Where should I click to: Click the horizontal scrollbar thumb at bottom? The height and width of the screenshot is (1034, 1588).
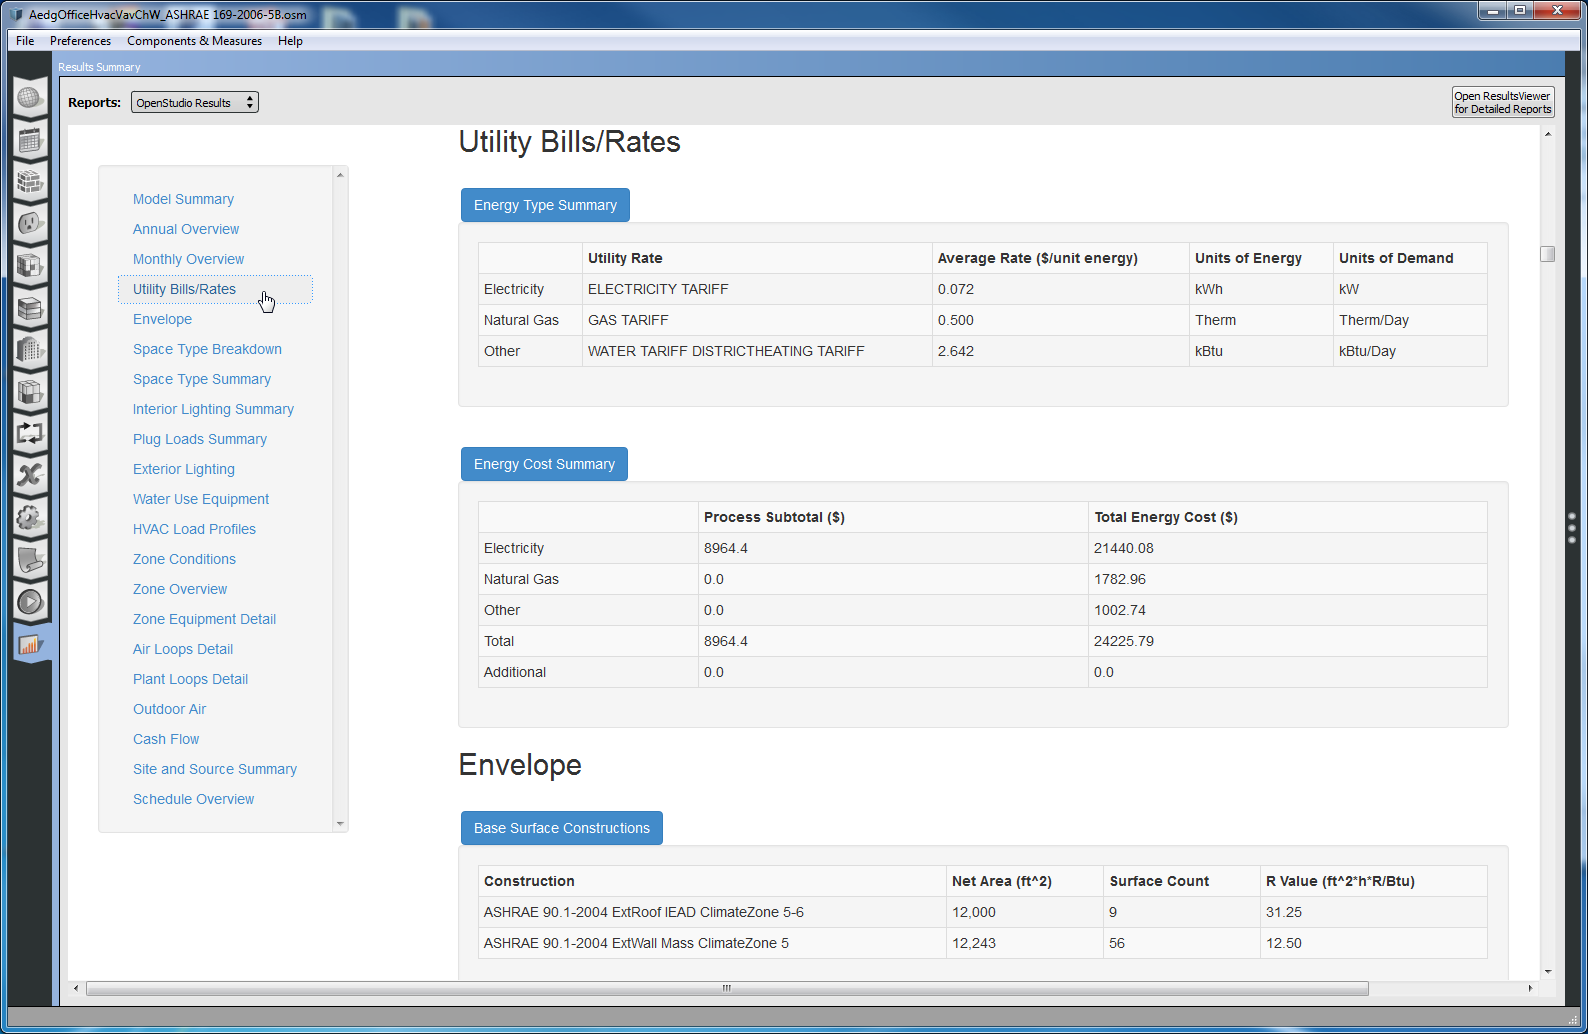click(x=727, y=988)
